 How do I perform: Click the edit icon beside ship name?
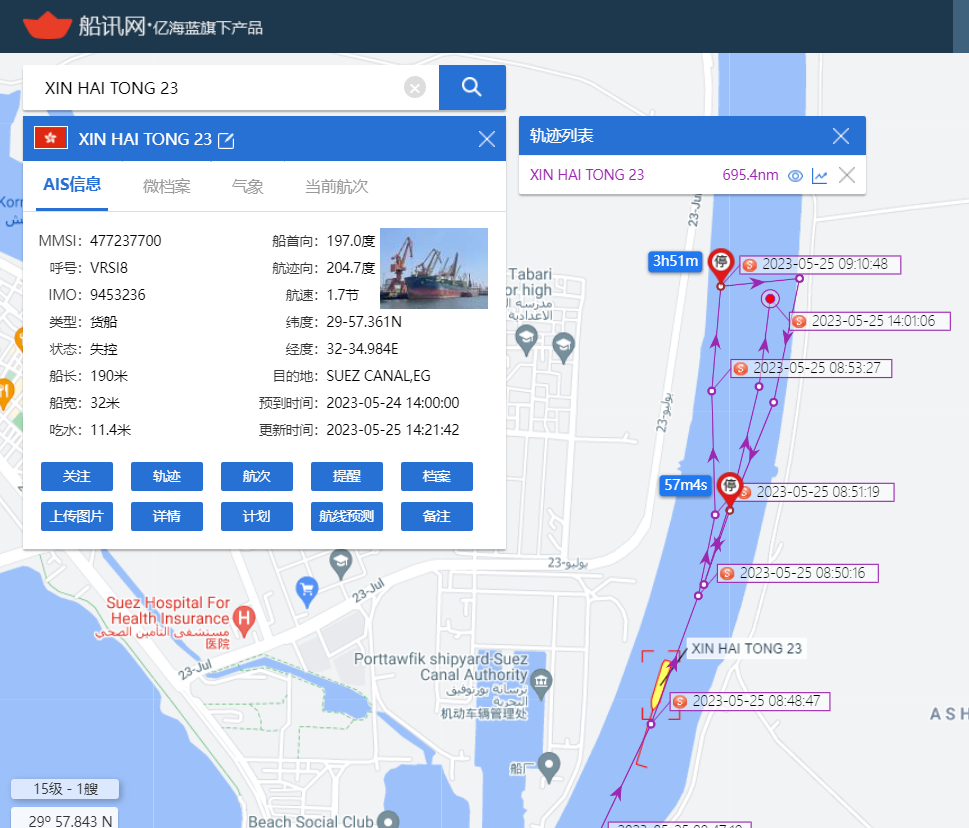click(227, 140)
